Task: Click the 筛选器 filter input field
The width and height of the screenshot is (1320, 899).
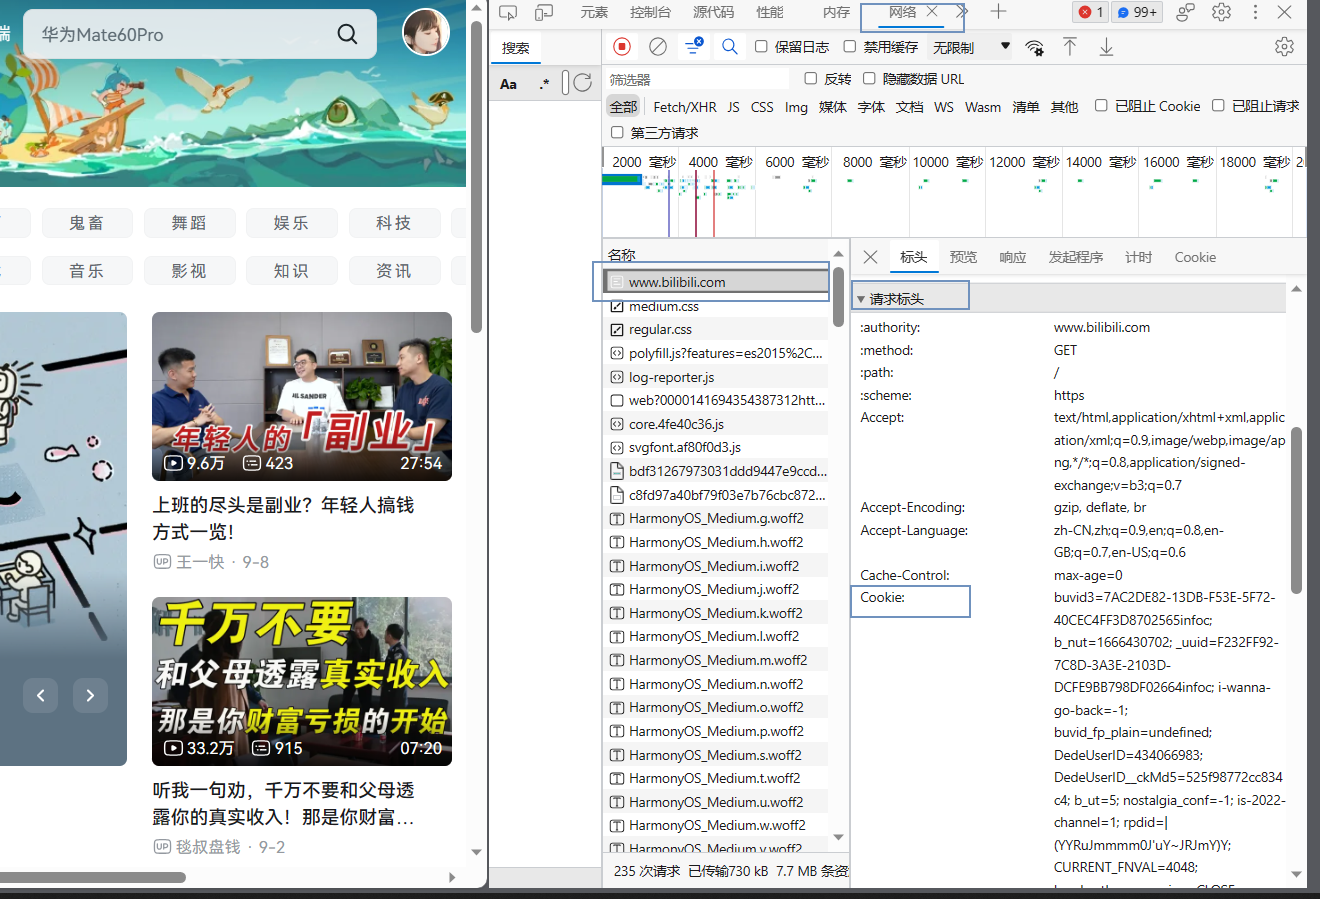Action: tap(697, 79)
